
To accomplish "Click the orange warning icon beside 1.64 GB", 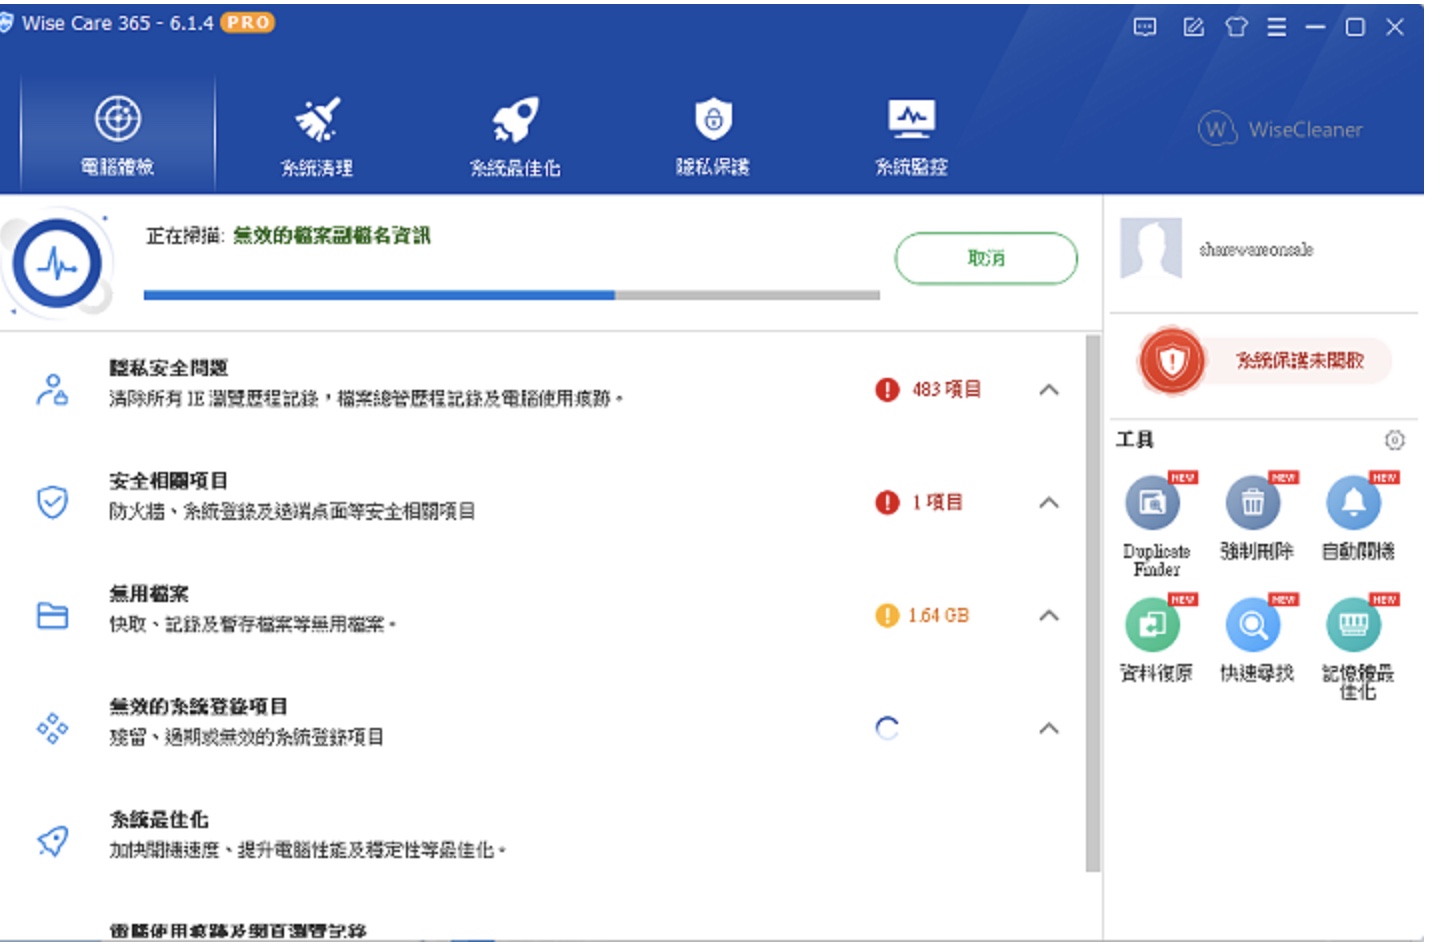I will click(x=887, y=615).
